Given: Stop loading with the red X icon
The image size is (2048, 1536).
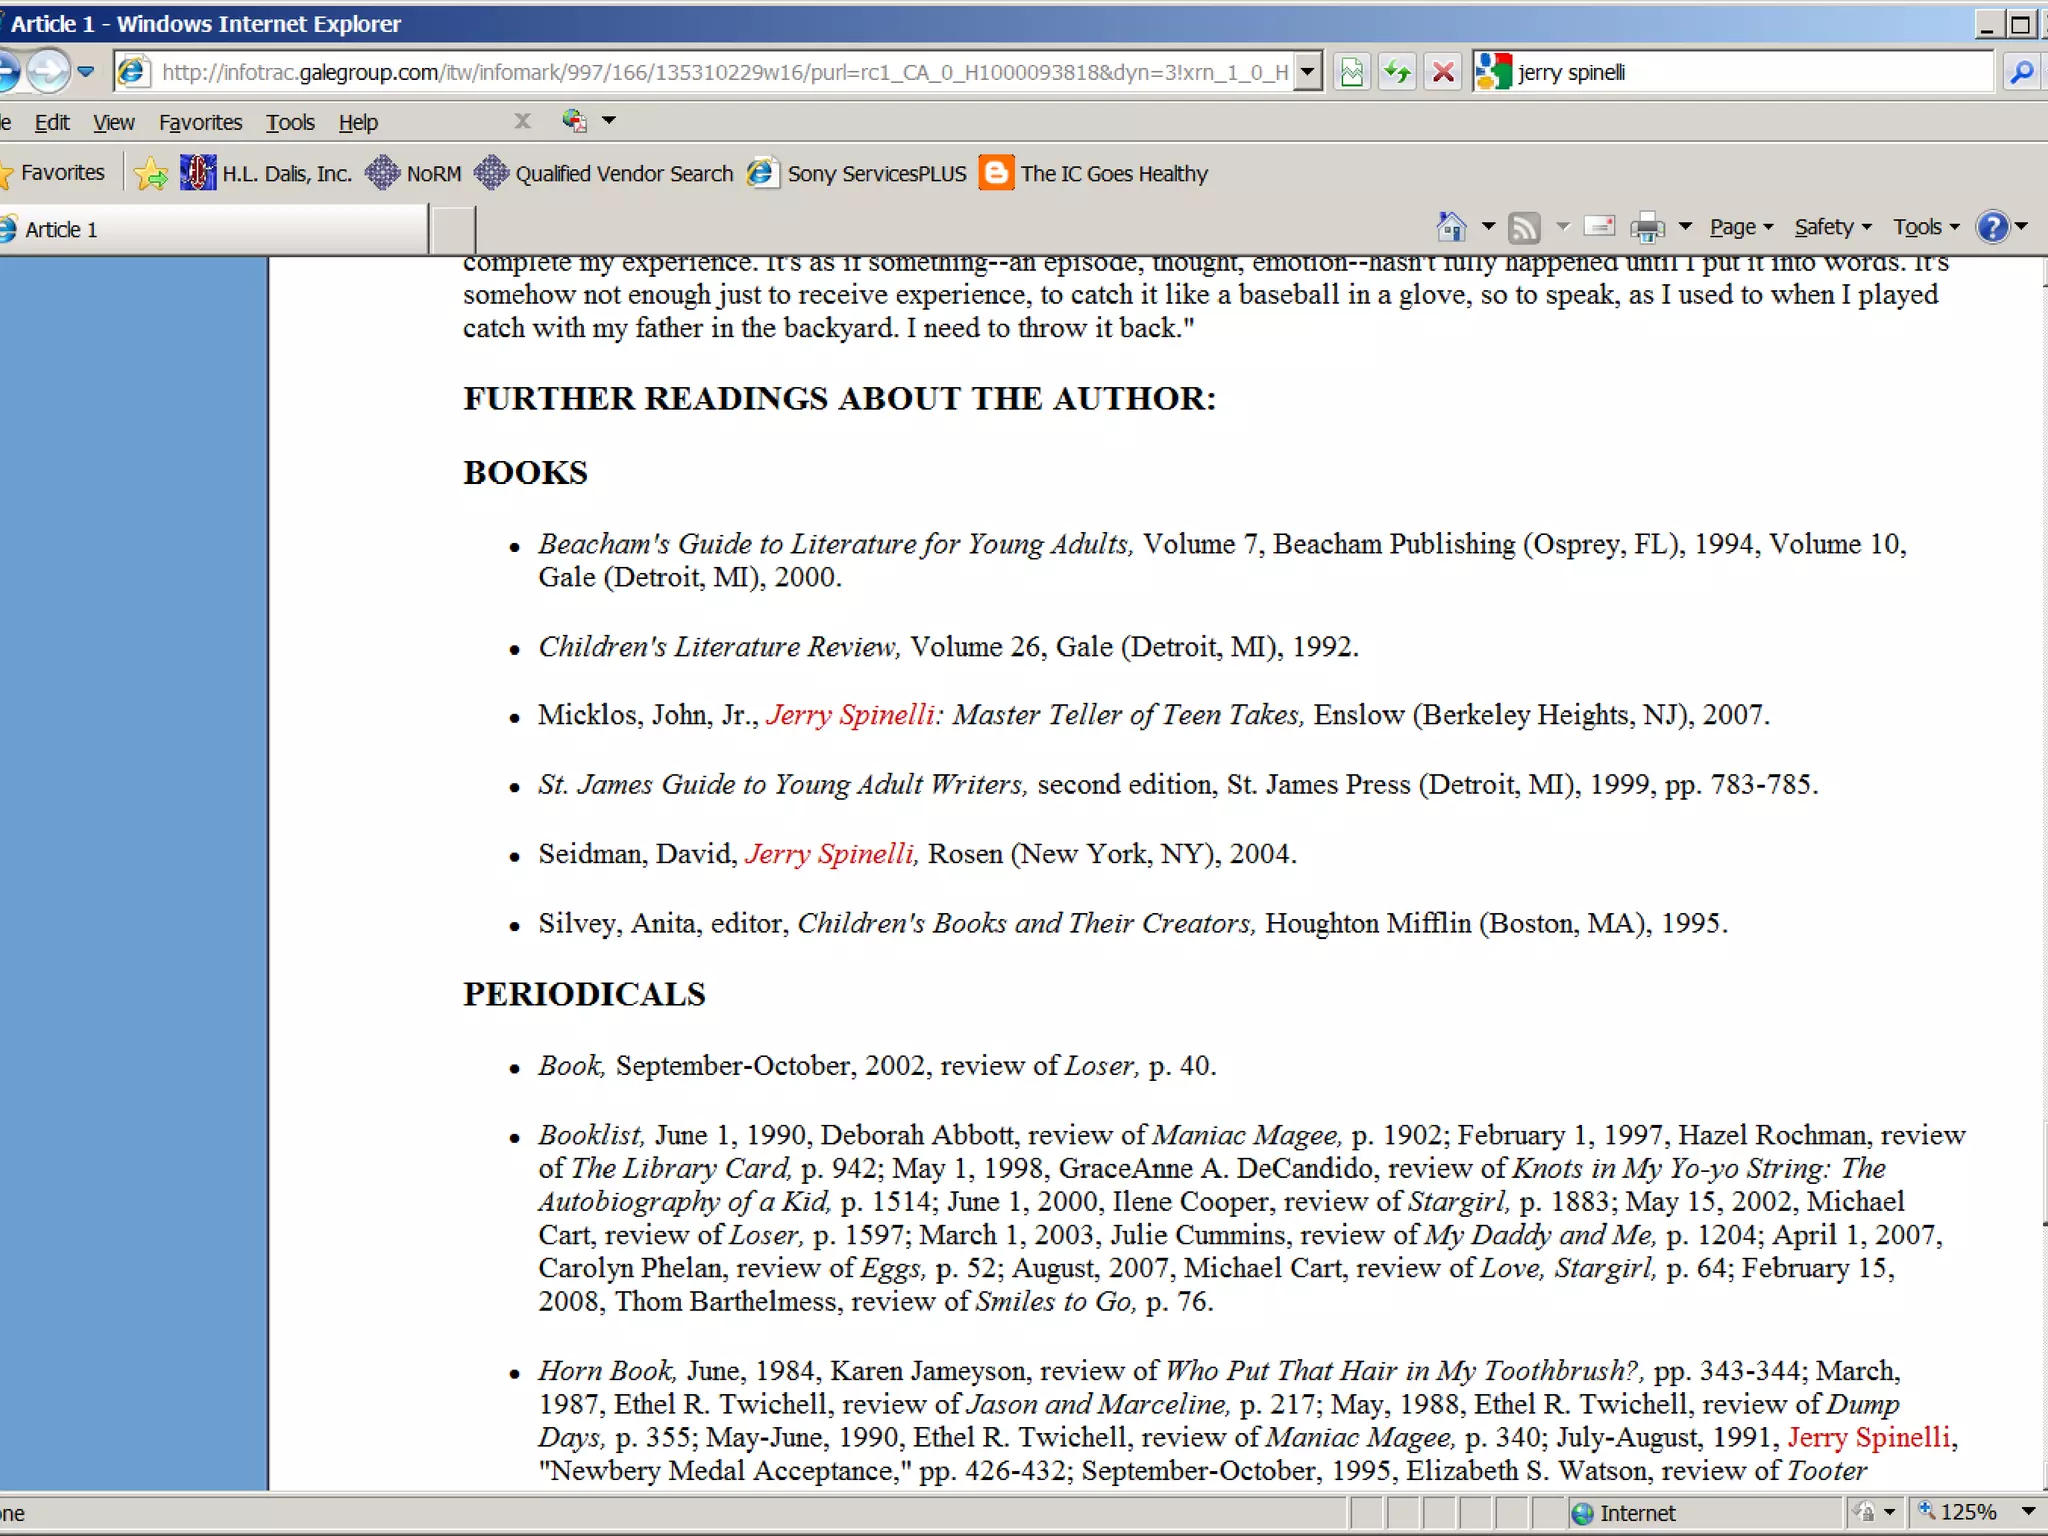Looking at the screenshot, I should (x=1443, y=72).
